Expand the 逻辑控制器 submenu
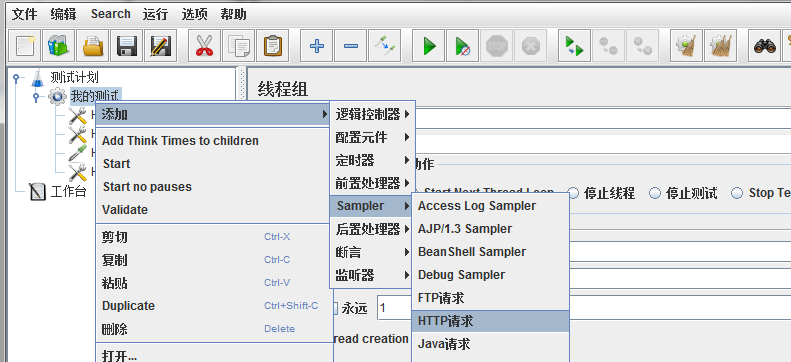Image resolution: width=791 pixels, height=362 pixels. click(372, 114)
